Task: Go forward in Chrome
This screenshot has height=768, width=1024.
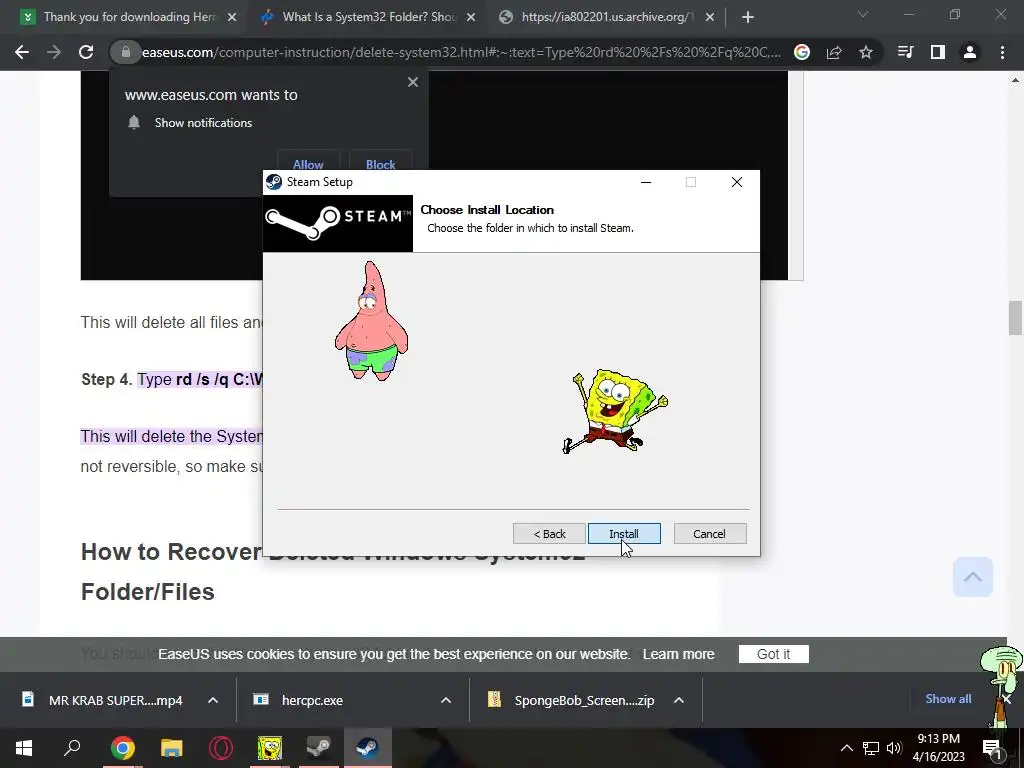Action: [x=54, y=52]
